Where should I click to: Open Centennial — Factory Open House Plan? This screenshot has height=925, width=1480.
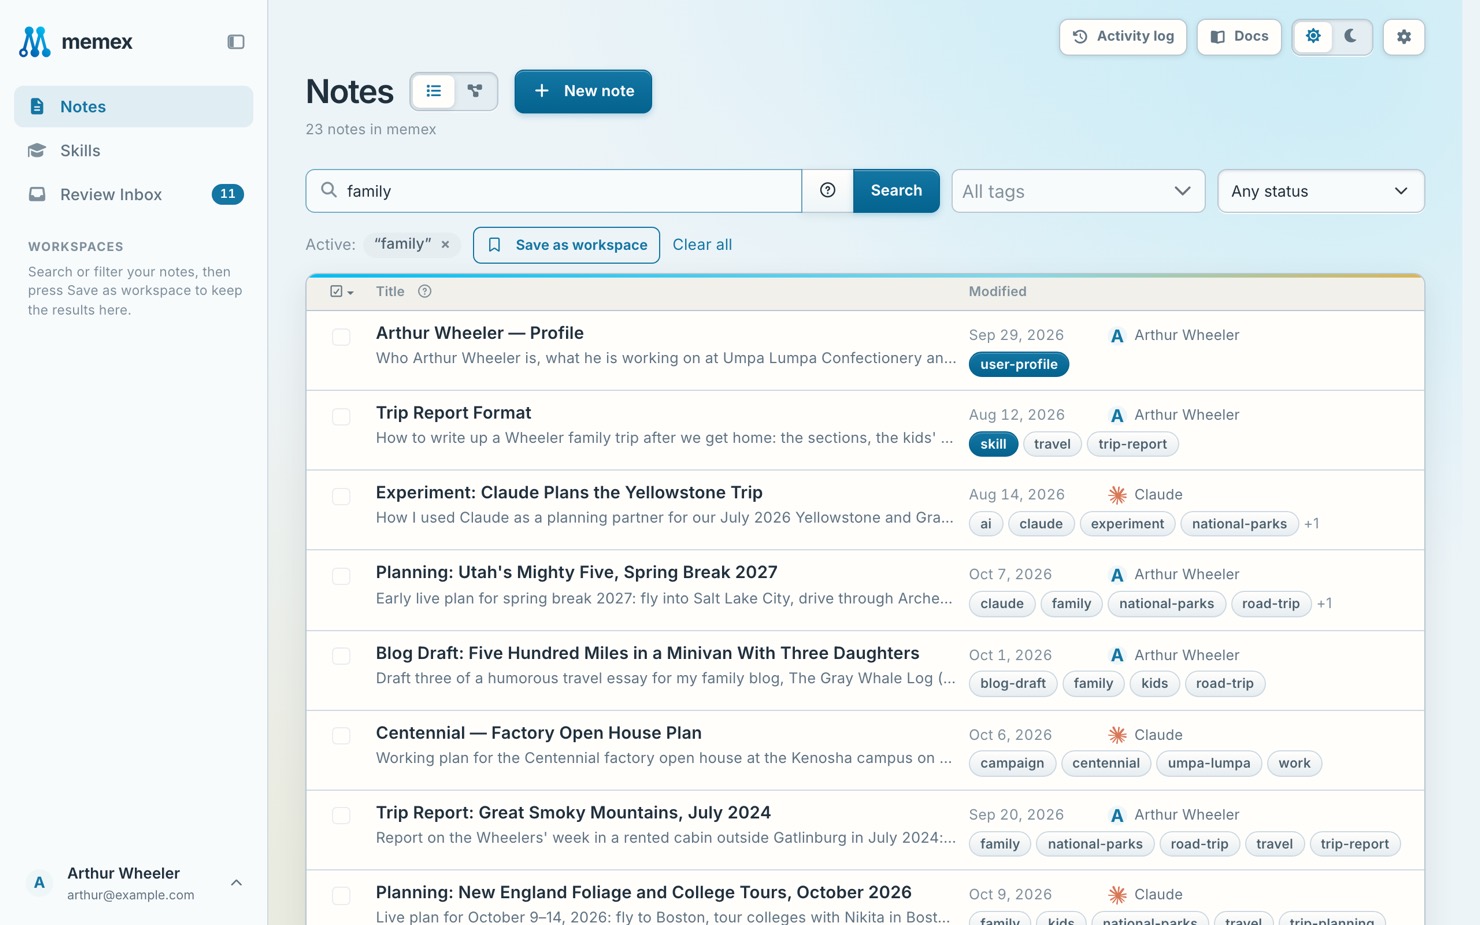click(x=538, y=733)
